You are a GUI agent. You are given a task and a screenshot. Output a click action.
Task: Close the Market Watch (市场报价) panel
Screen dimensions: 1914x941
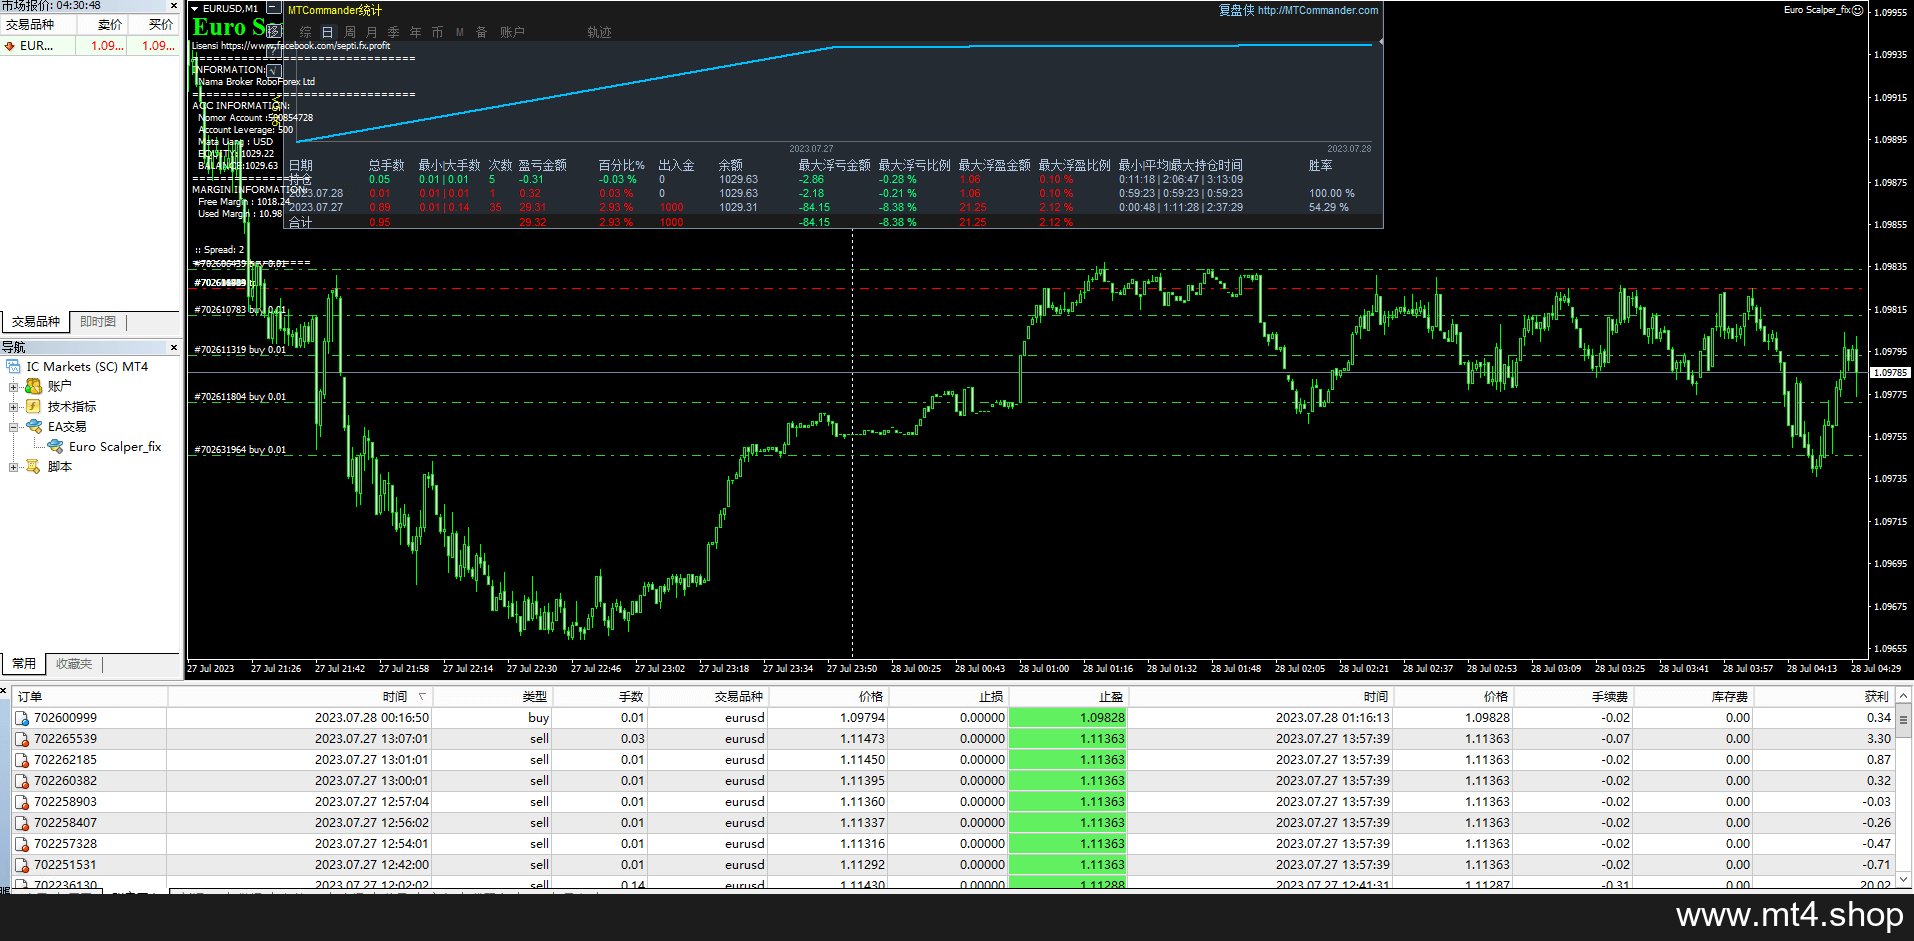coord(174,6)
